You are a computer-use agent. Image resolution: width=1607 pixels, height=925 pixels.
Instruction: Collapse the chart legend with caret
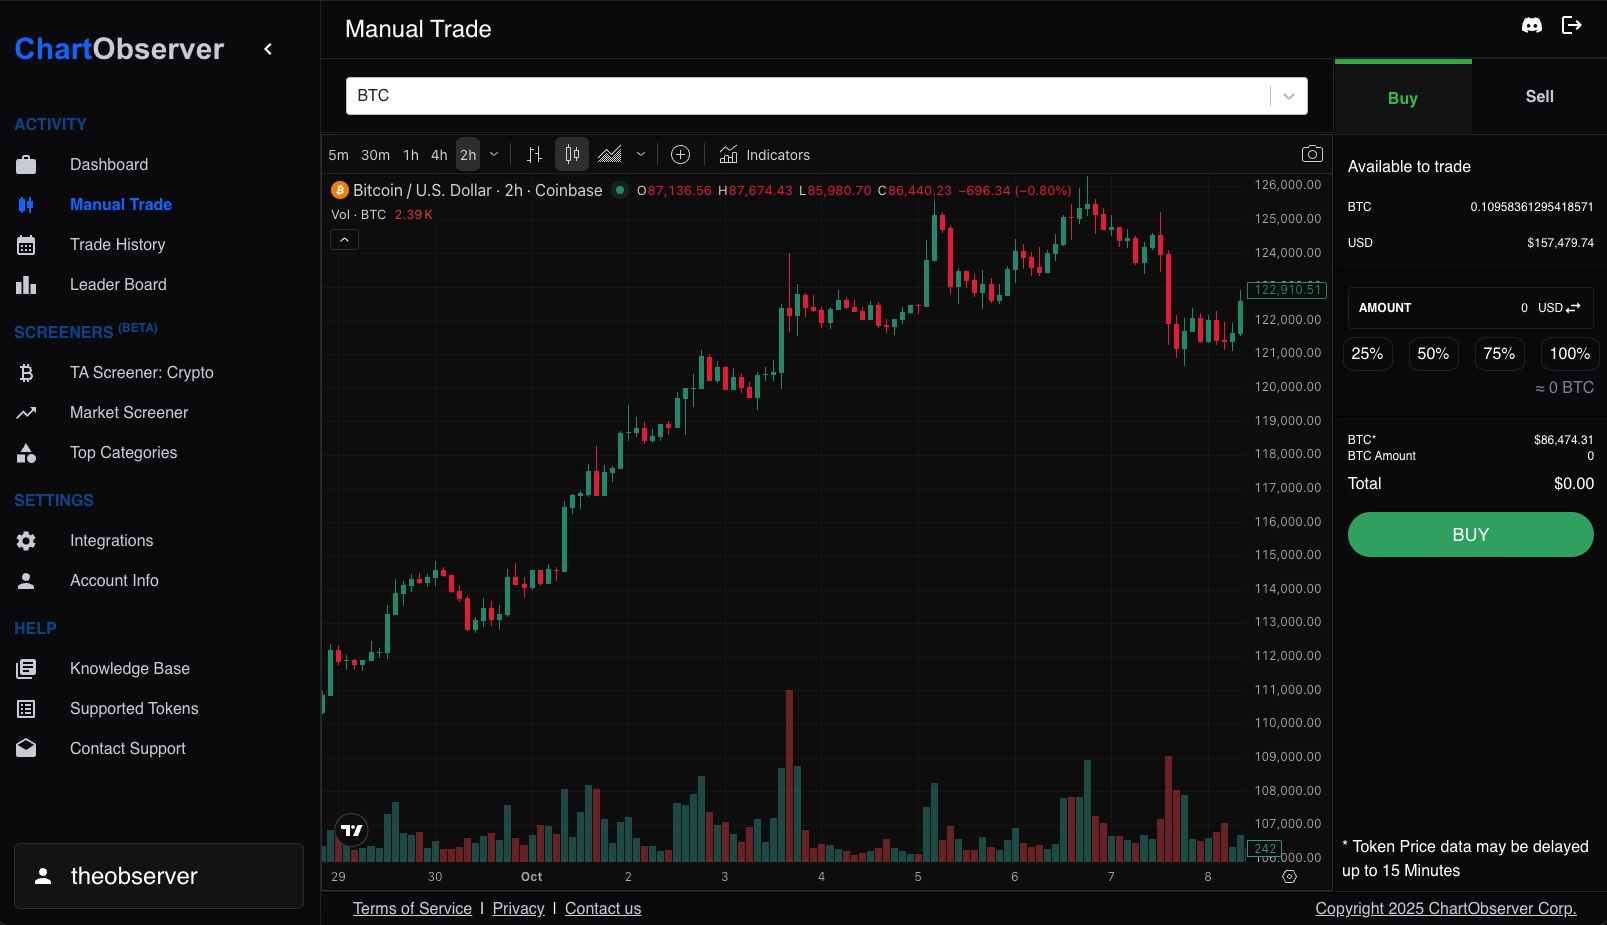click(x=344, y=240)
